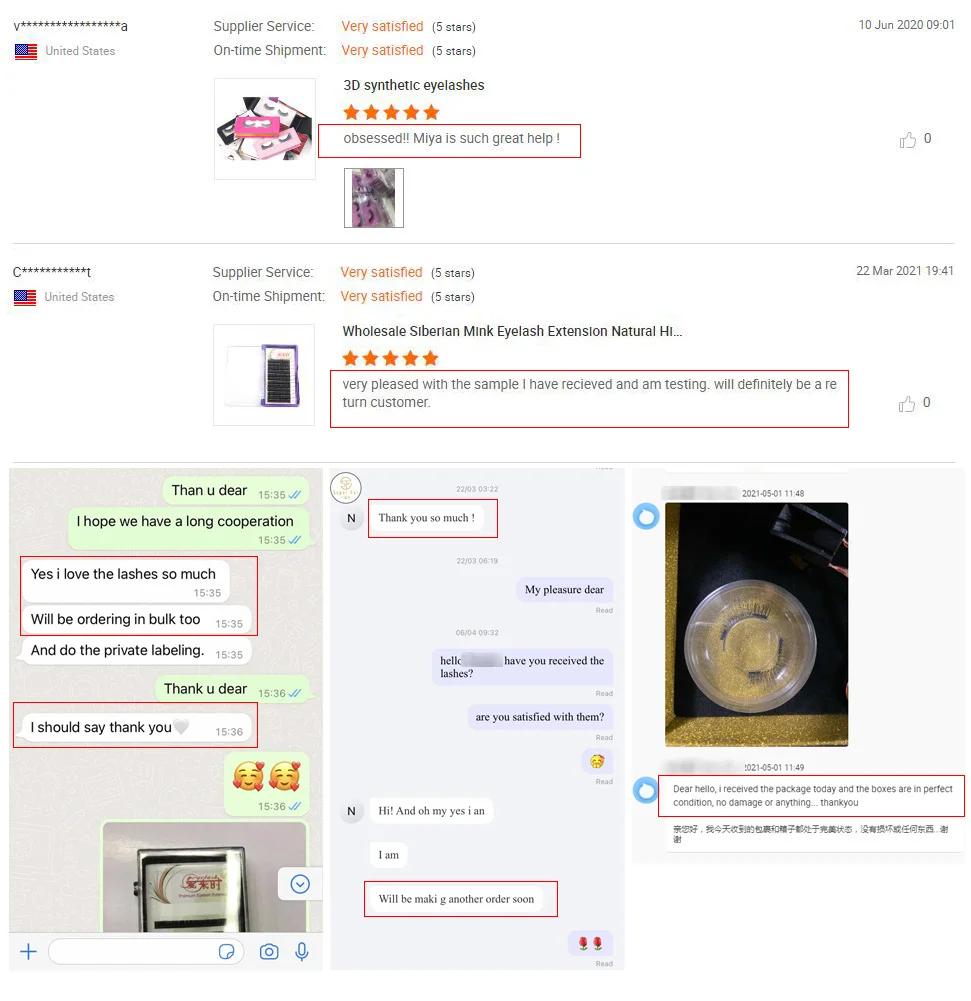Tap the plus attachment icon in chat
971x1001 pixels.
(28, 952)
